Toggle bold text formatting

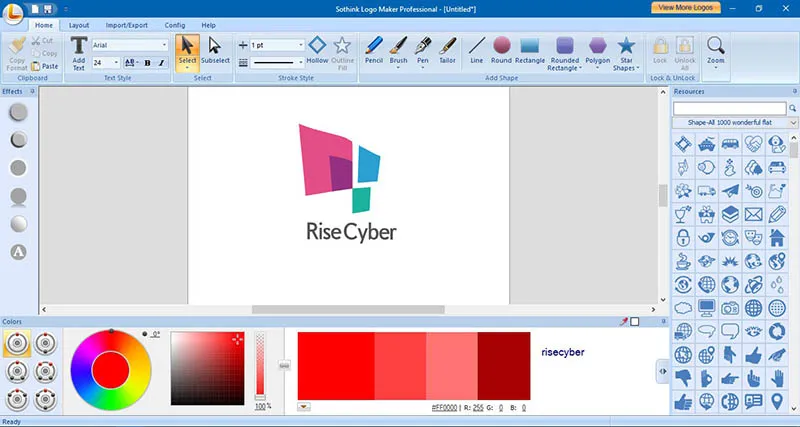tap(147, 63)
